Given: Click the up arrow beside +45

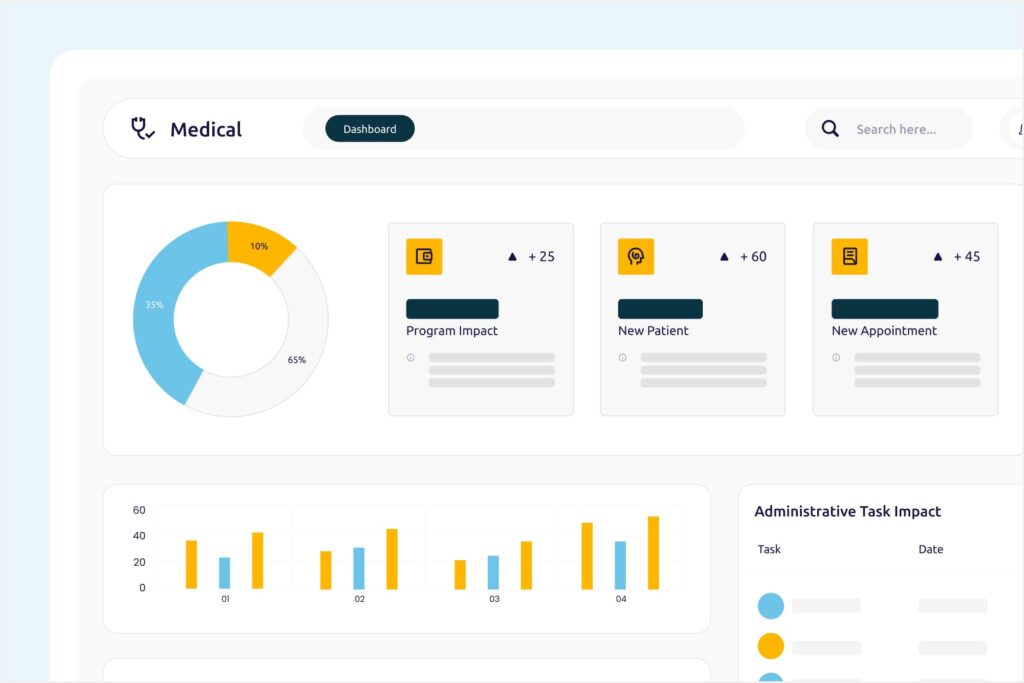Looking at the screenshot, I should pos(938,257).
